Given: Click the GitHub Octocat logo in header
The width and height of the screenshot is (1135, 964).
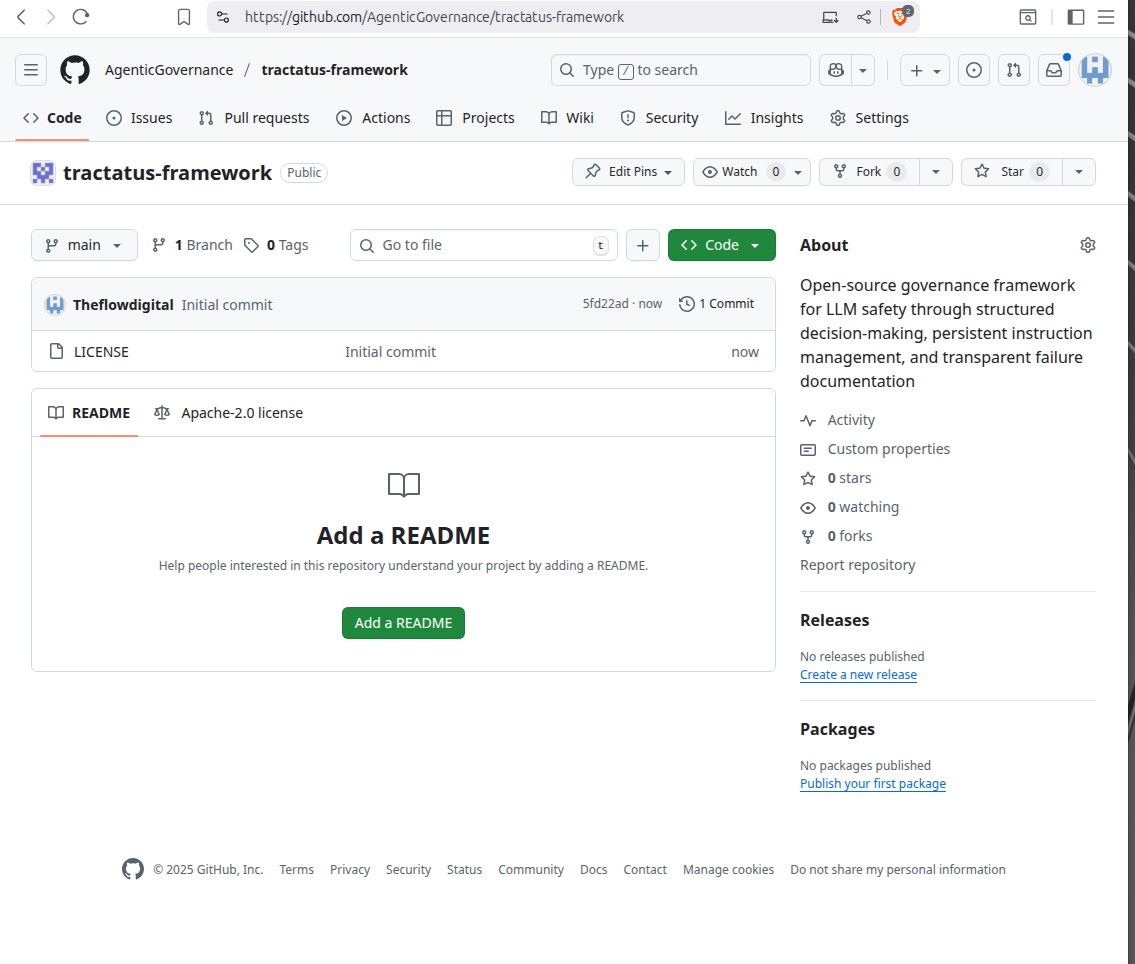Looking at the screenshot, I should (75, 70).
